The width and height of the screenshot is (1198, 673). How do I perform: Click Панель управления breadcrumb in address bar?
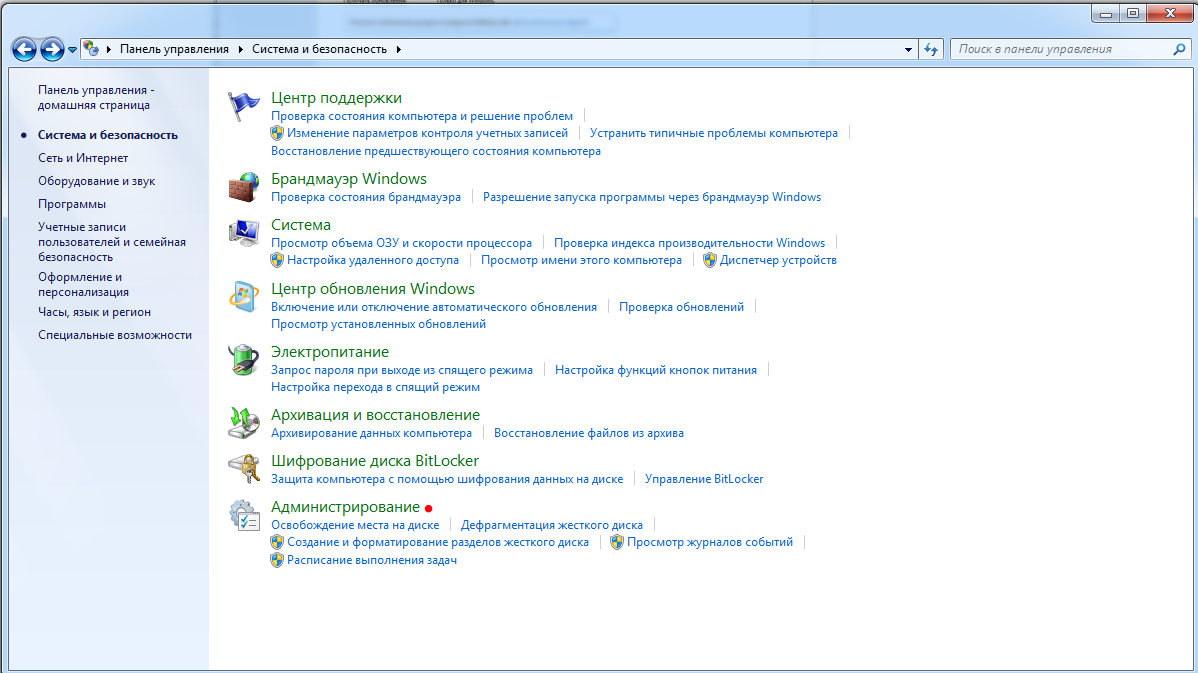[x=174, y=49]
